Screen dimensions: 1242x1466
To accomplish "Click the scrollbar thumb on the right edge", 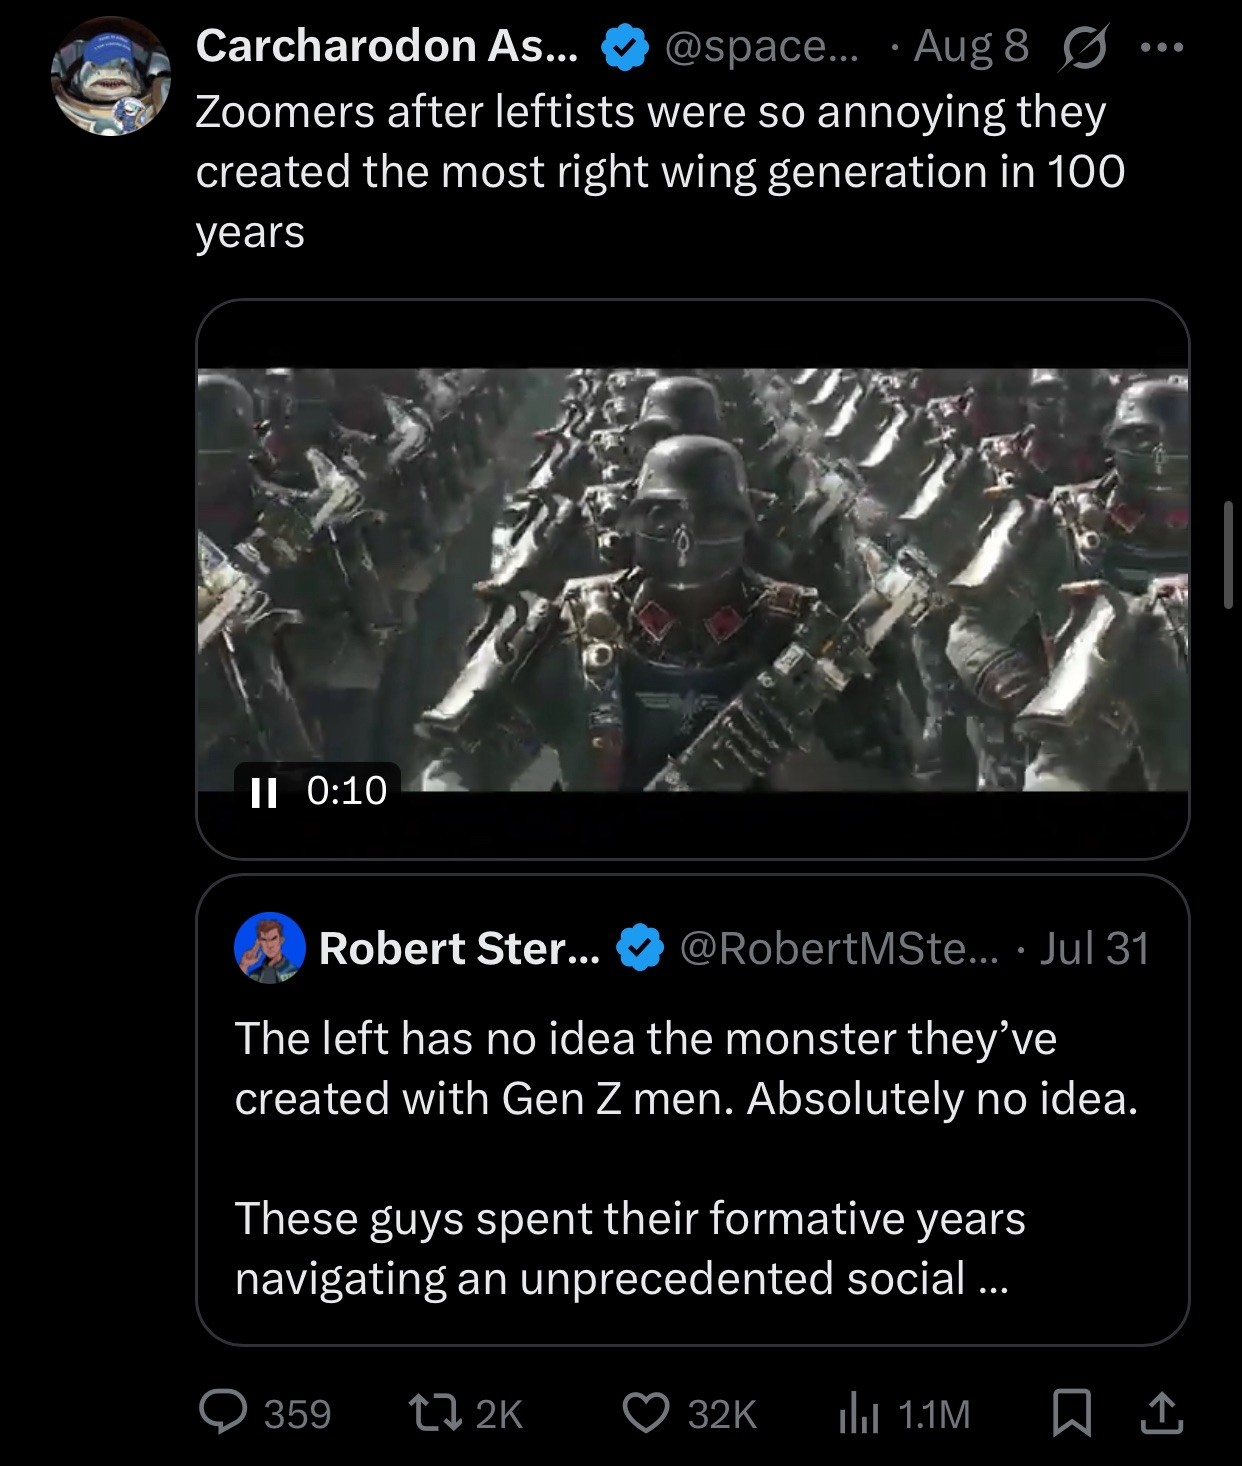I will (x=1229, y=555).
